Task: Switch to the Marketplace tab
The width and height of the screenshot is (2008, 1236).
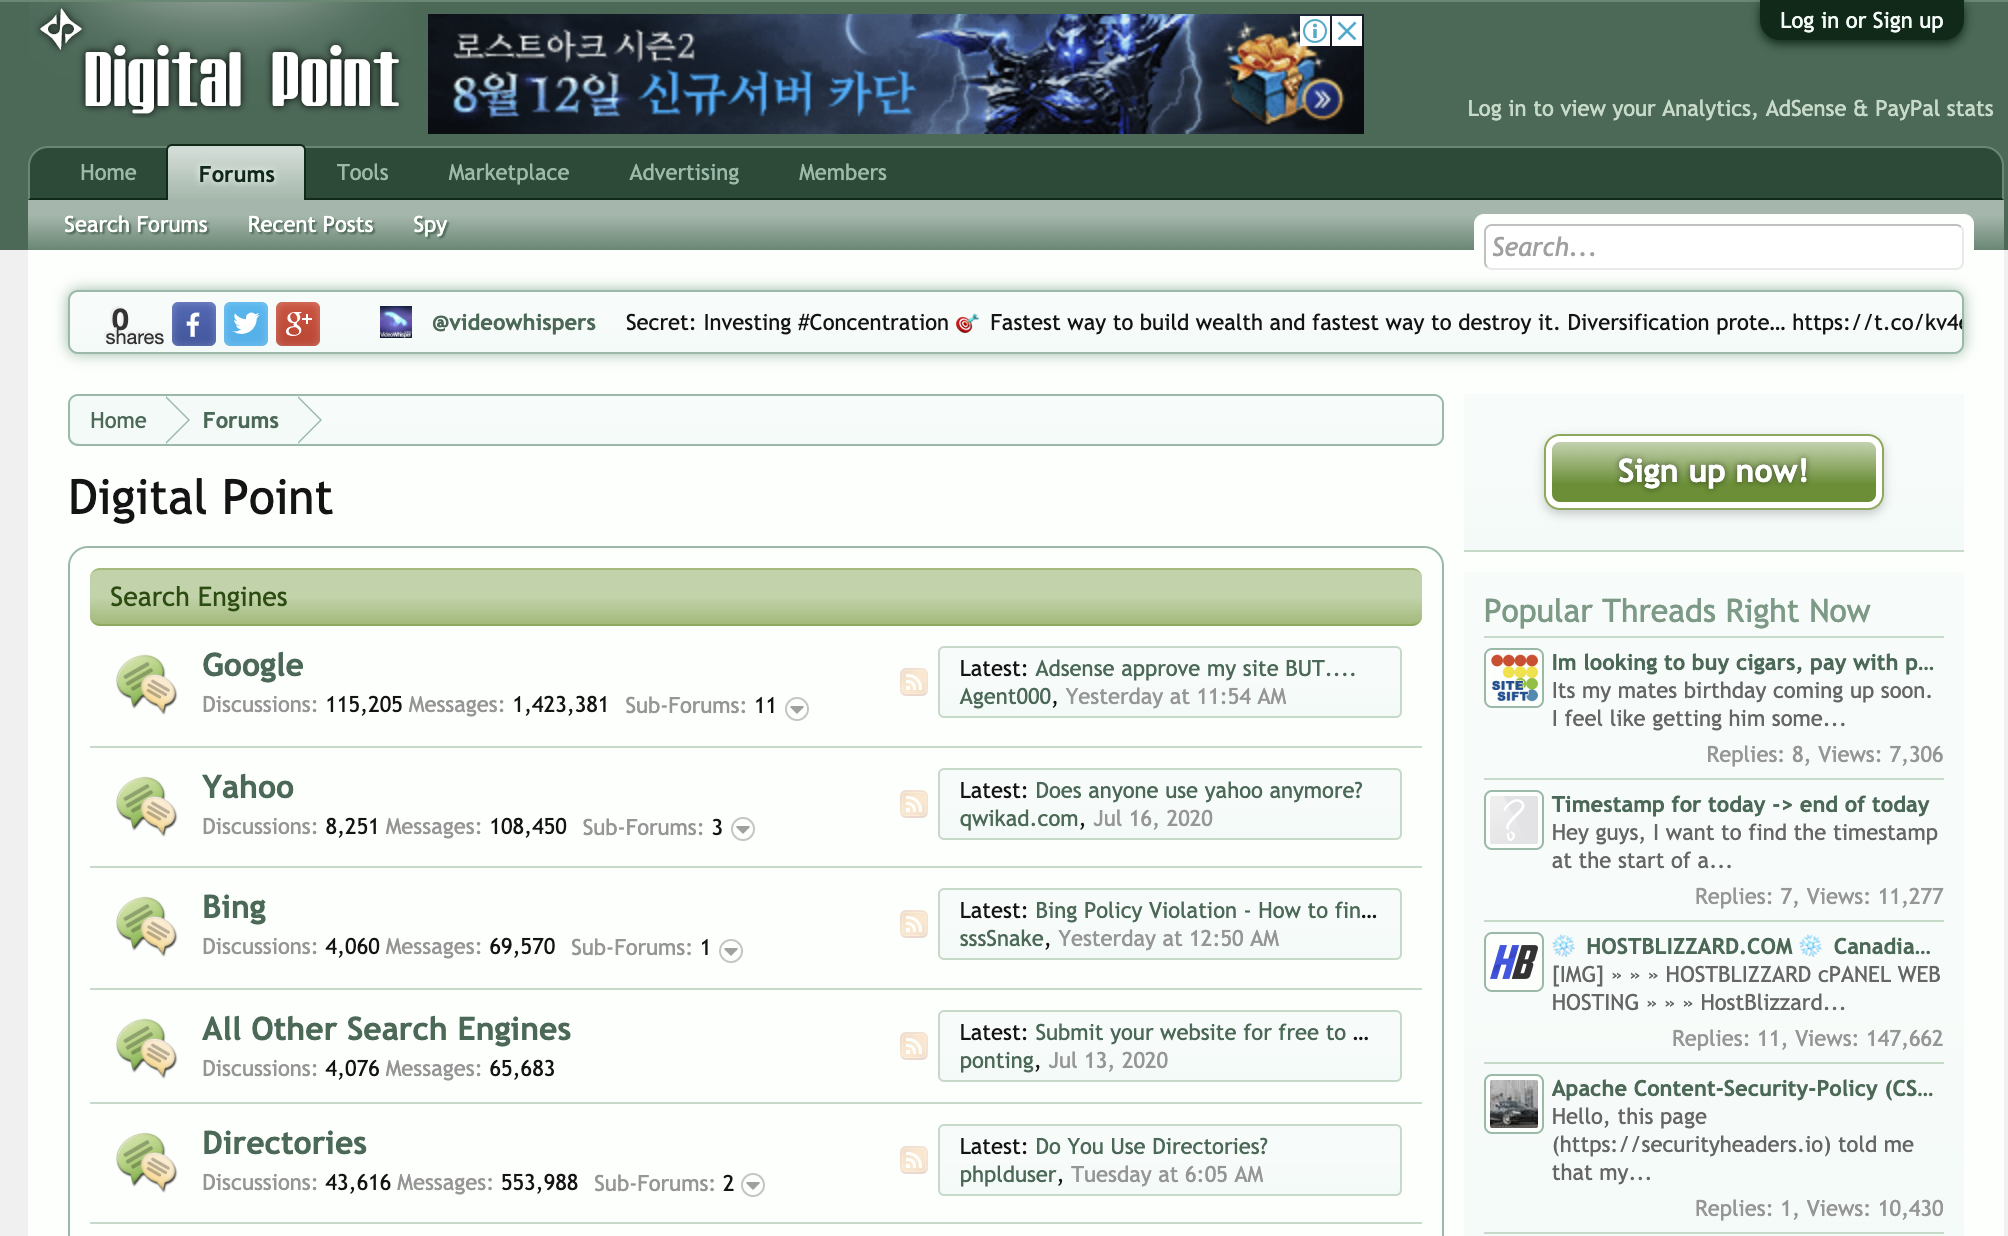Action: (x=508, y=172)
